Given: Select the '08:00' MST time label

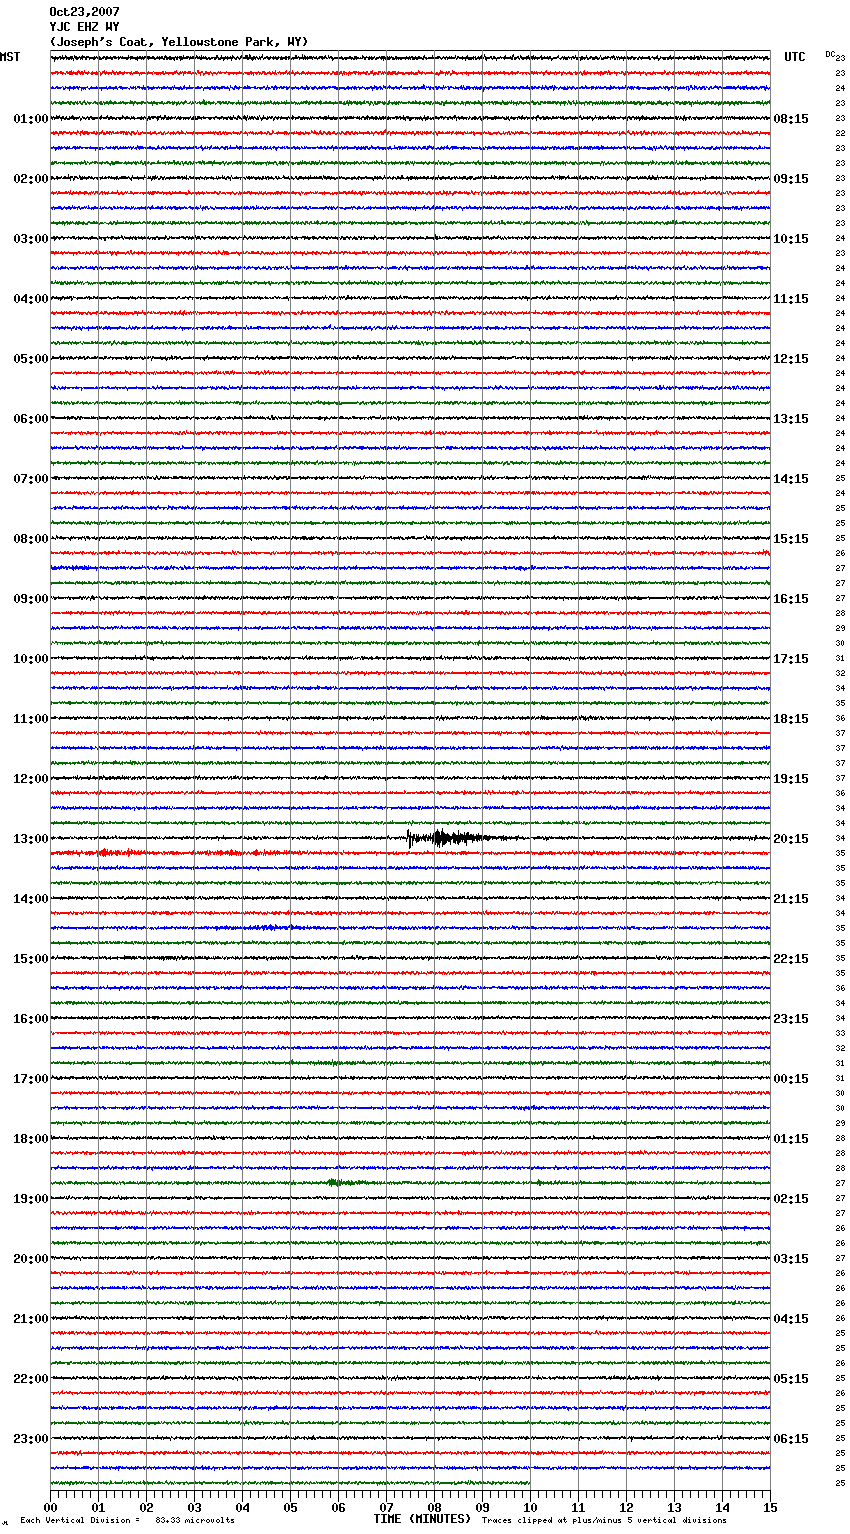Looking at the screenshot, I should coord(30,539).
